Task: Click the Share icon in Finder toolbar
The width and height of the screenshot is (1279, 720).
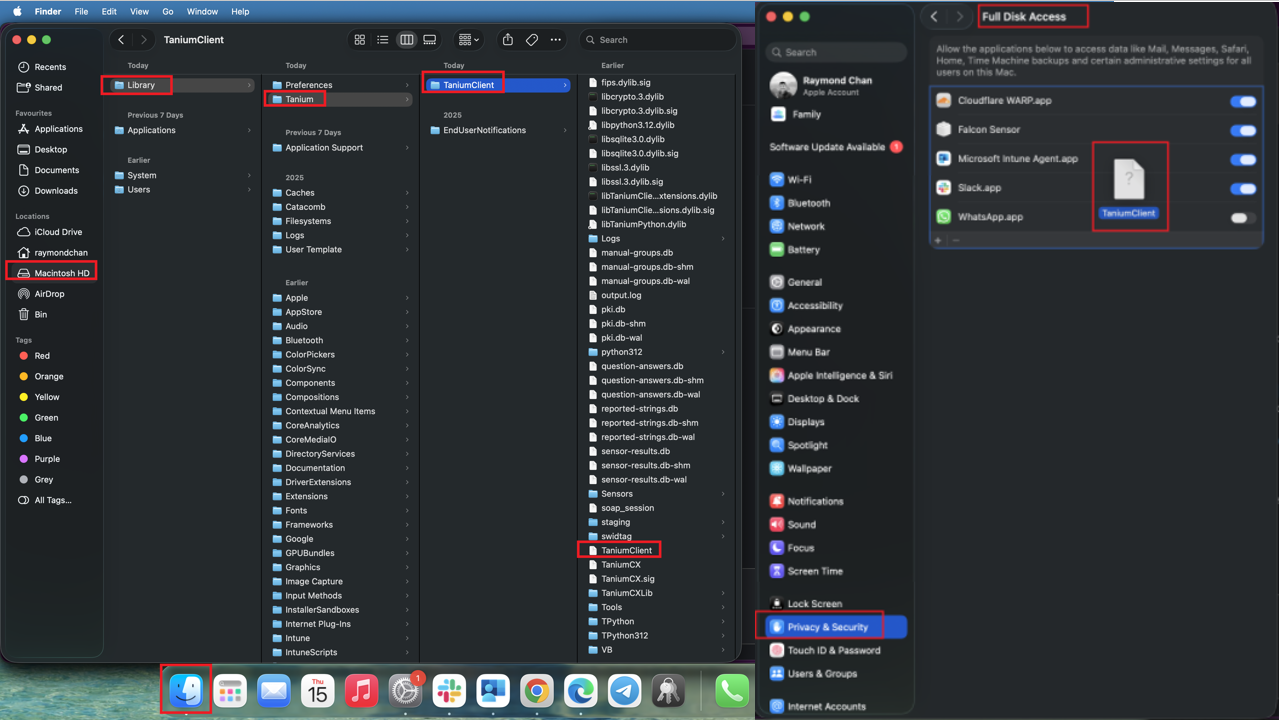Action: (x=508, y=40)
